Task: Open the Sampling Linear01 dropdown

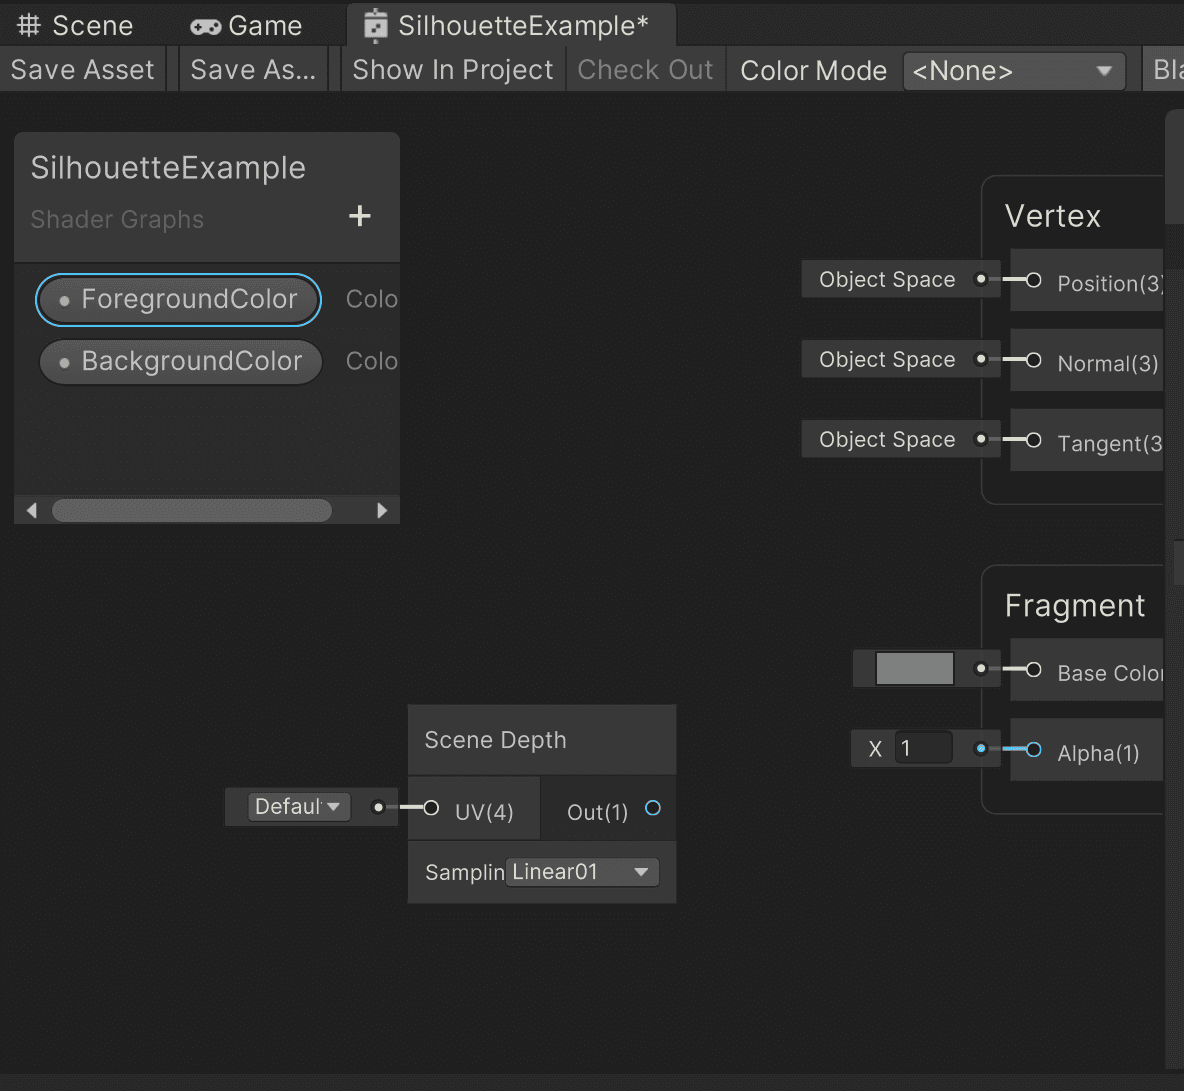Action: pos(582,872)
